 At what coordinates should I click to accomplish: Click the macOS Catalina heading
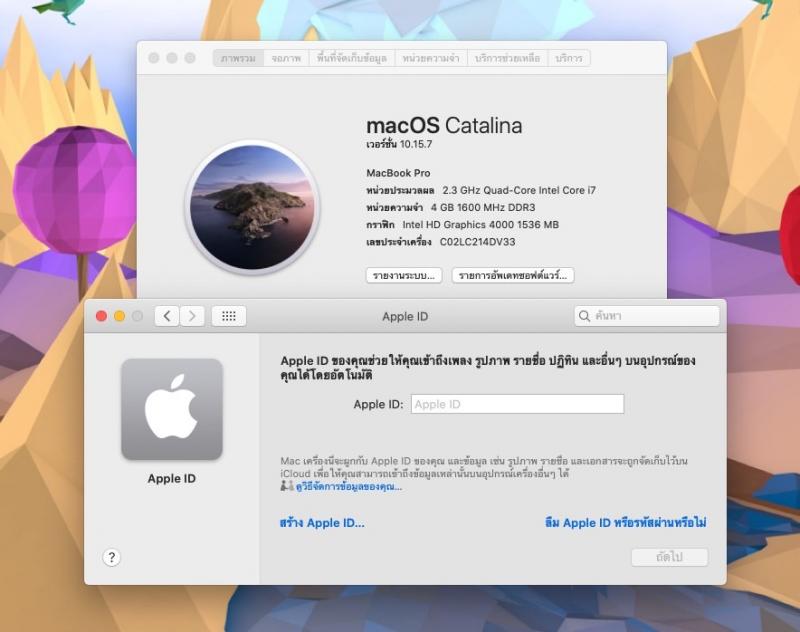click(x=444, y=125)
